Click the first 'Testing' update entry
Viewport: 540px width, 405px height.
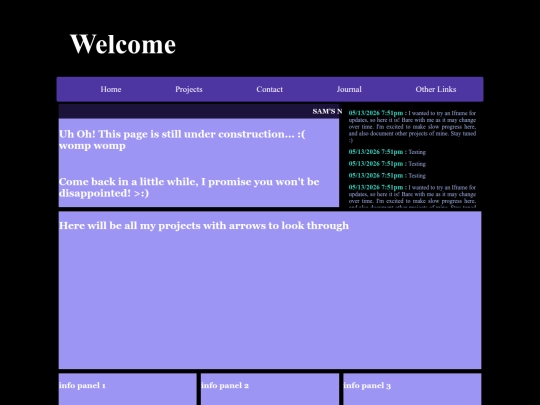(387, 152)
